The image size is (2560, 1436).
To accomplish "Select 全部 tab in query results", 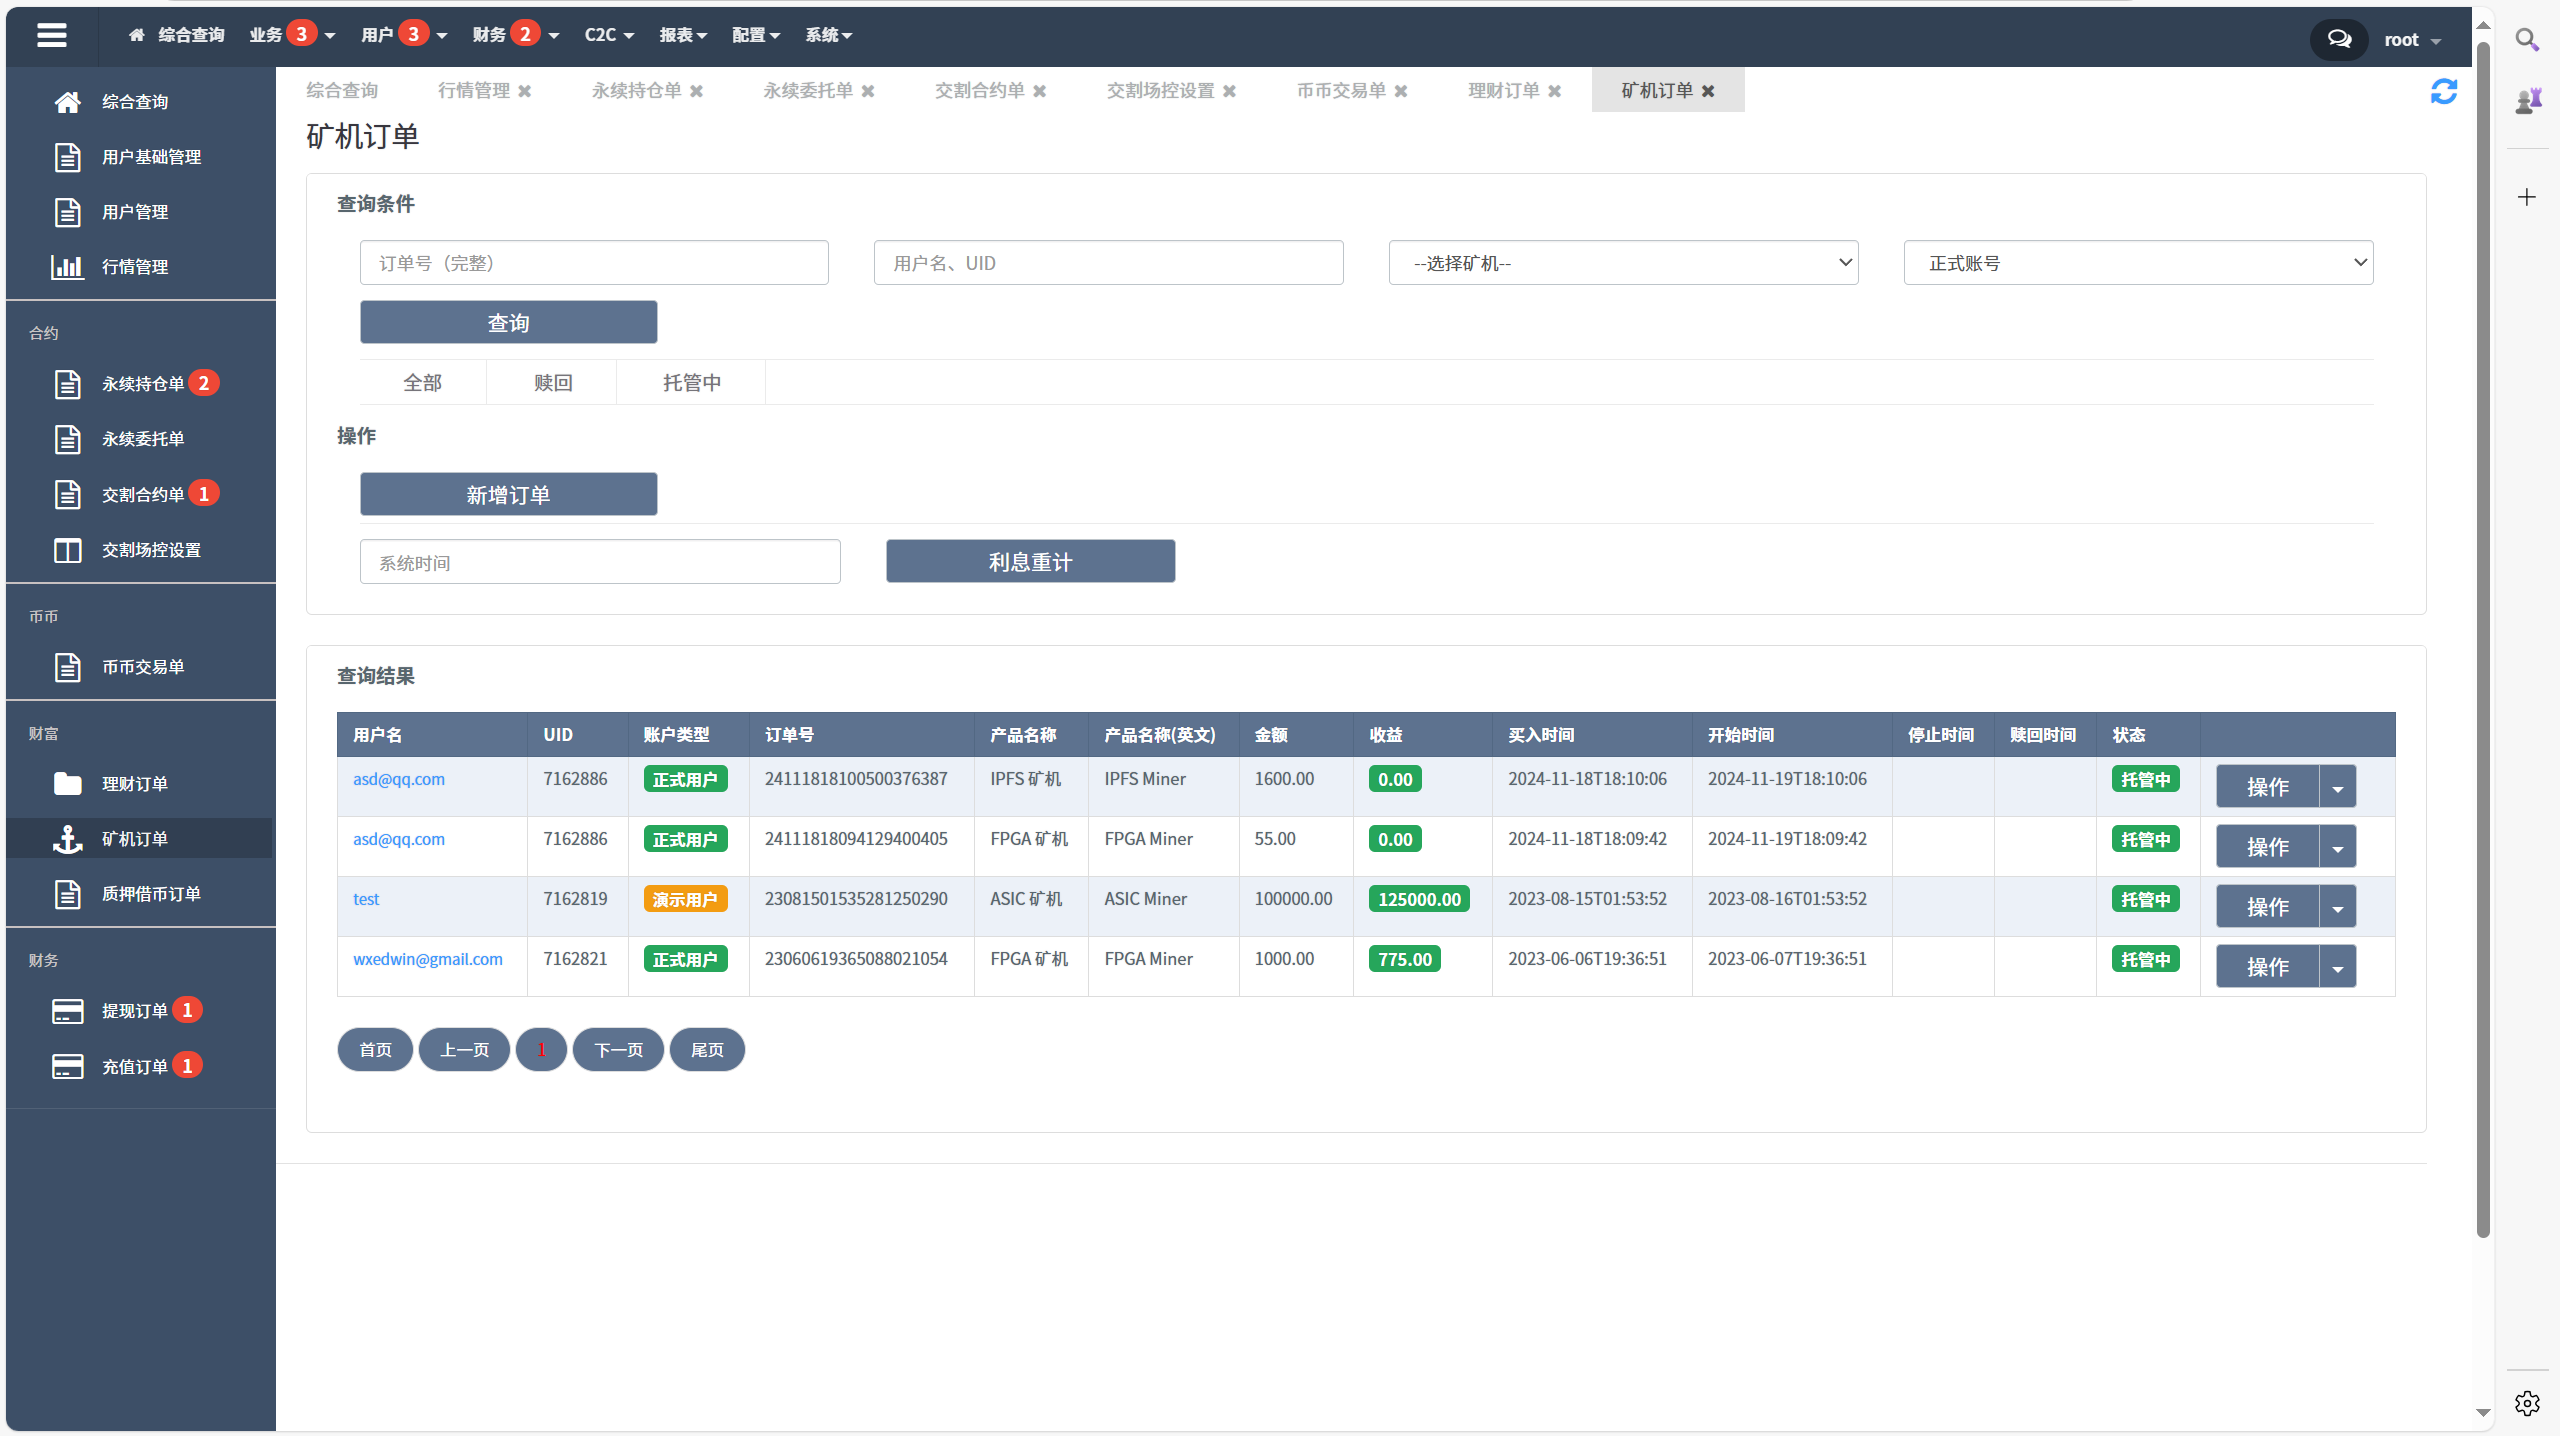I will pos(422,381).
